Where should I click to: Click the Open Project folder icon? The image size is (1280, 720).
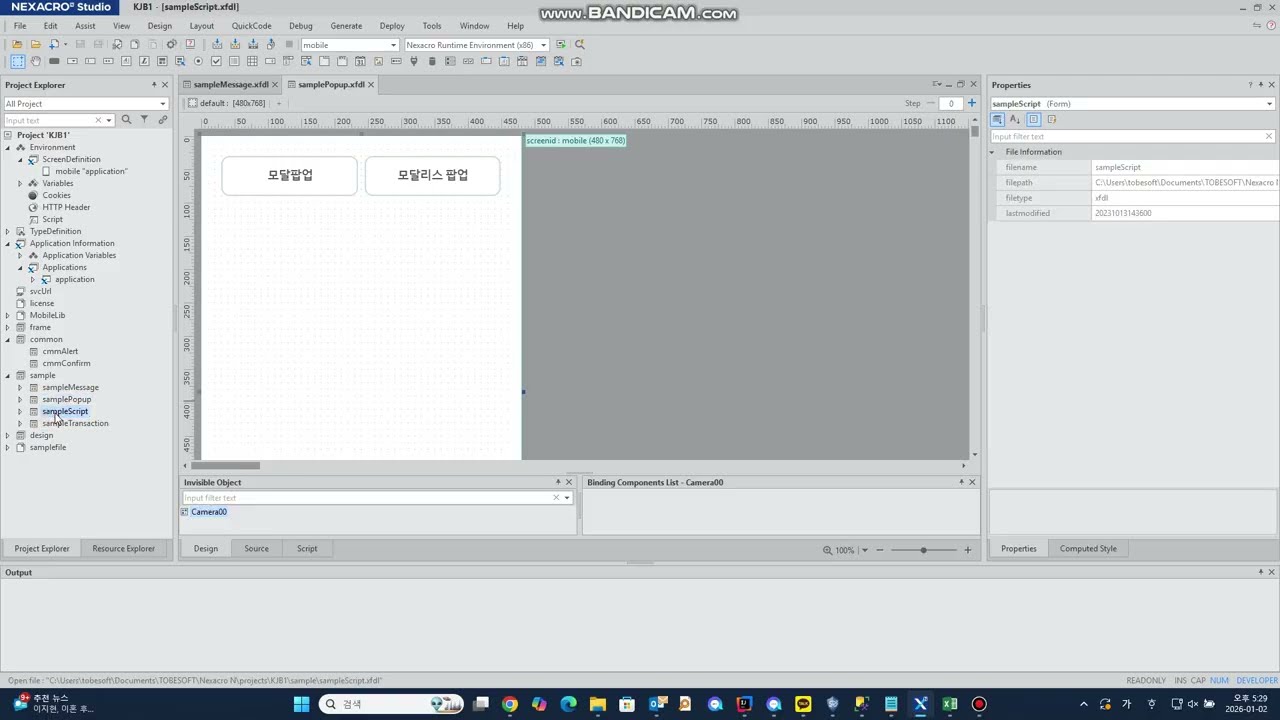point(17,44)
